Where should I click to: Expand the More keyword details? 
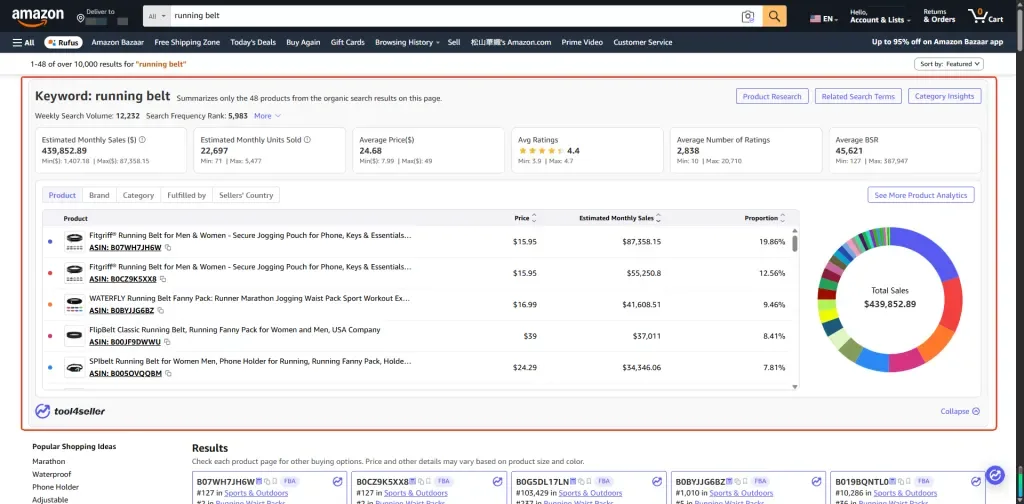[x=267, y=116]
